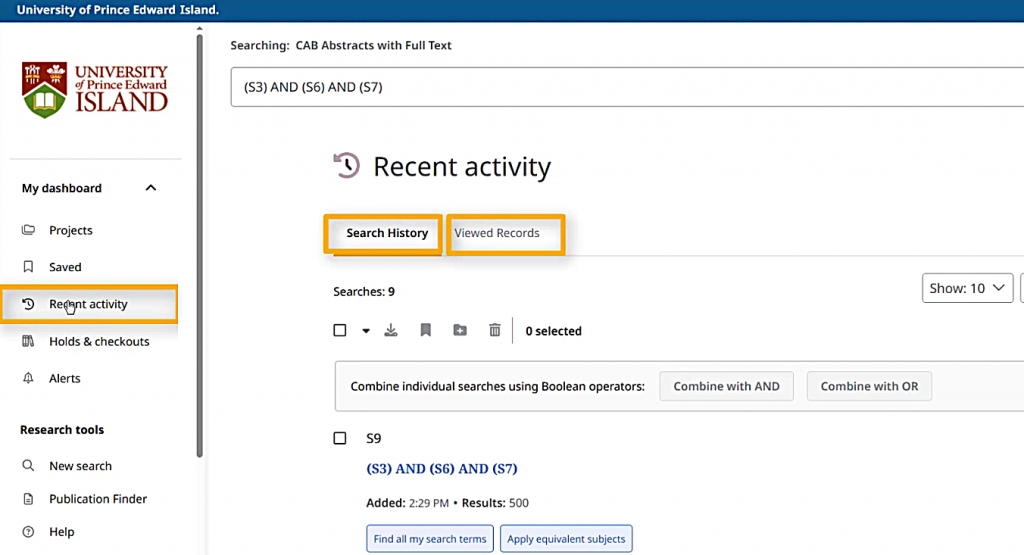Open Alerts from the dashboard menu
The image size is (1024, 555).
click(x=64, y=378)
